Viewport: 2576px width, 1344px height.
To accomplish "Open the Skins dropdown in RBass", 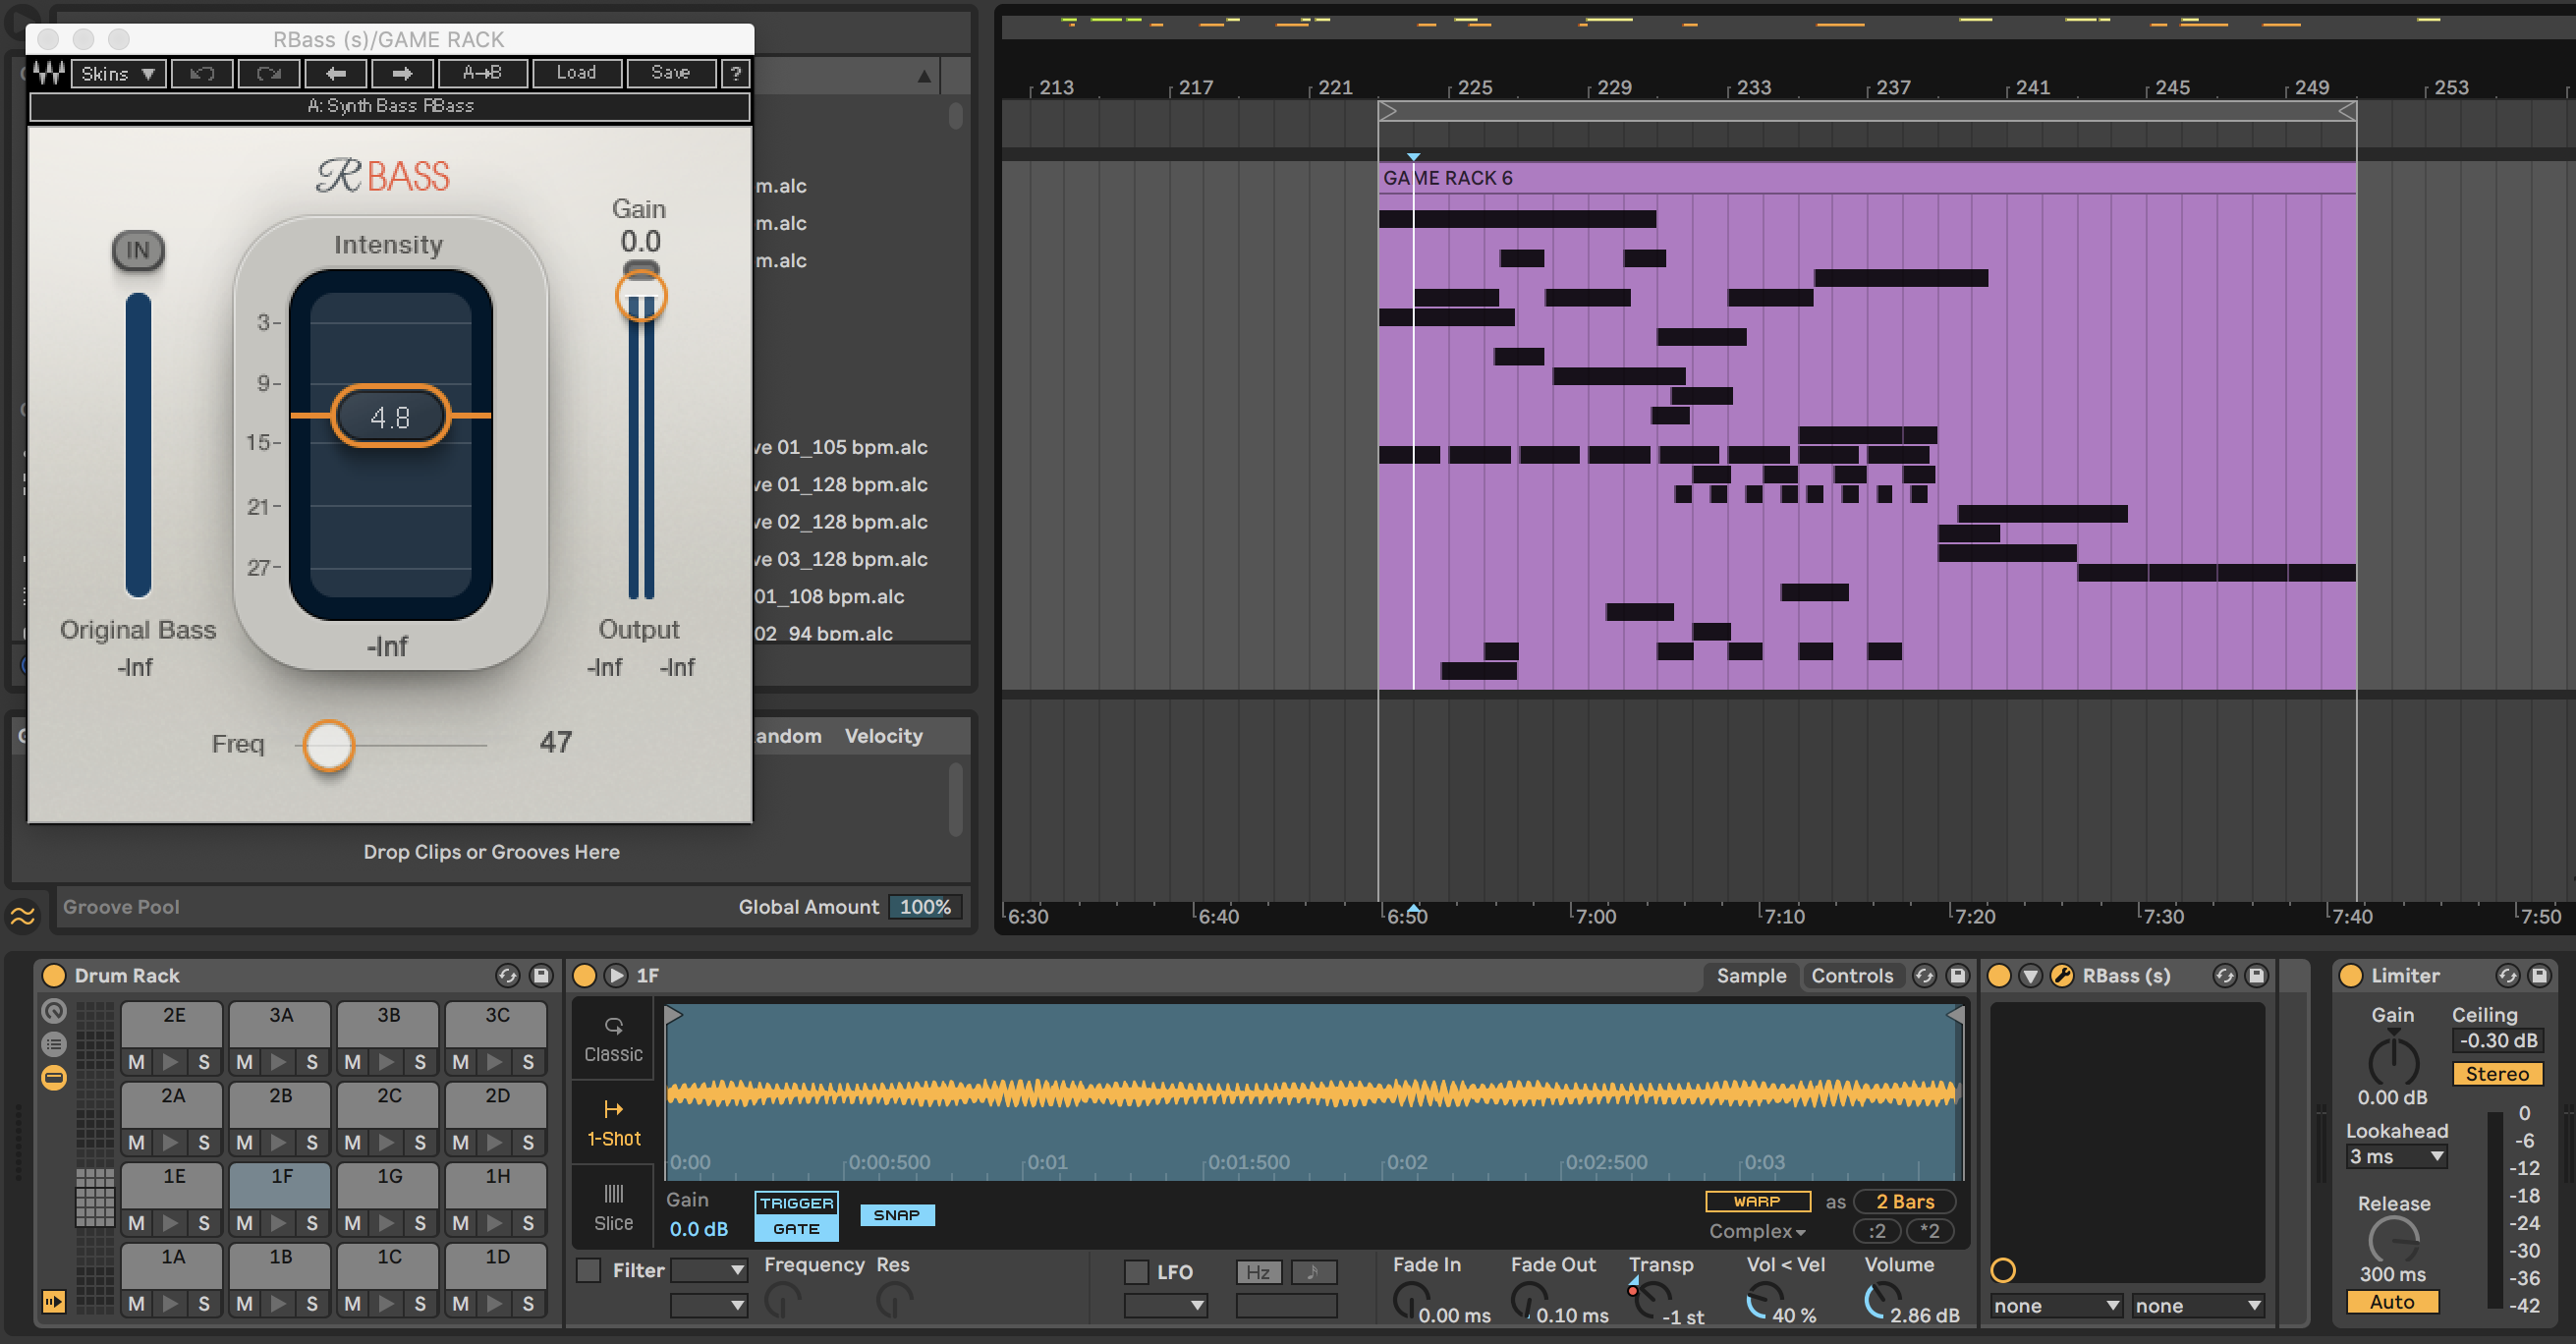I will click(x=118, y=73).
